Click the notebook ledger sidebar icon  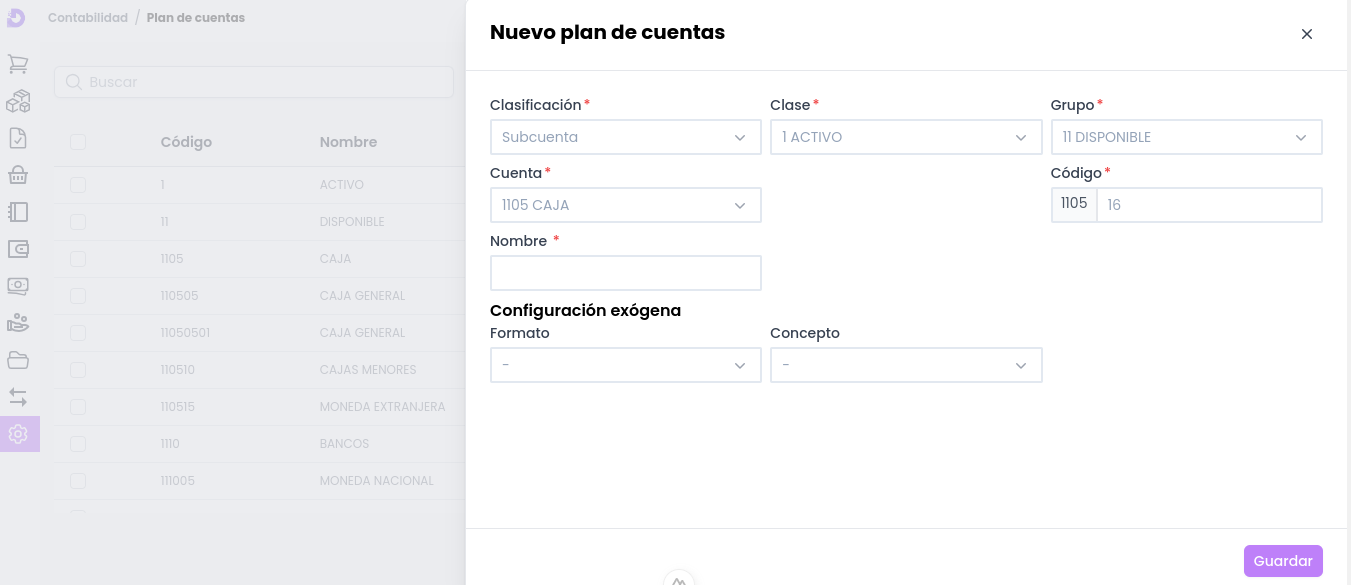[x=18, y=212]
